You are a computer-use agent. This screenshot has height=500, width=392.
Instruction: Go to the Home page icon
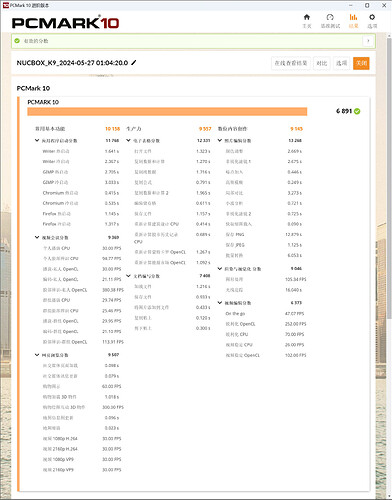307,17
